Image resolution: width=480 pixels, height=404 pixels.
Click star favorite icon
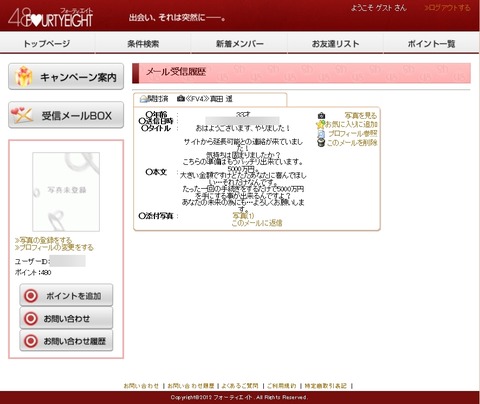click(x=320, y=125)
